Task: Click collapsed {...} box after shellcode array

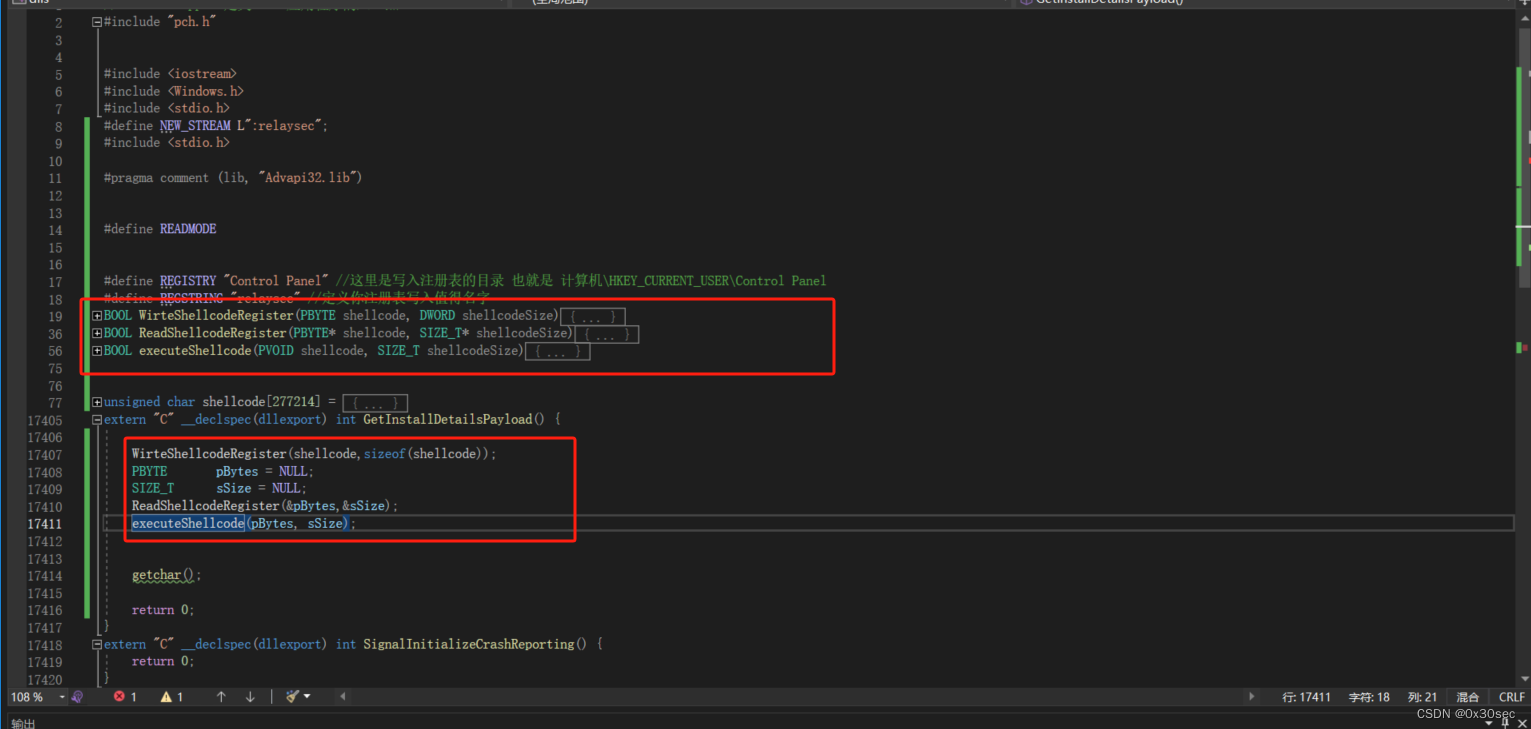Action: 375,403
